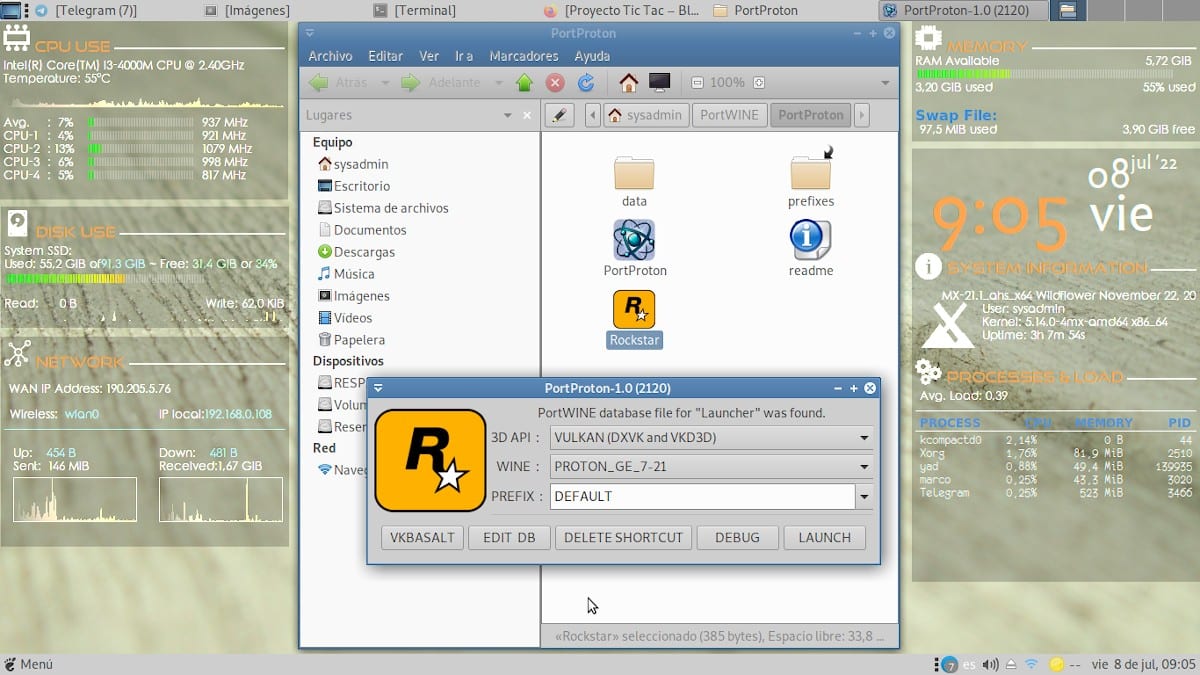Toggle the pencil edit-location button

pos(559,115)
